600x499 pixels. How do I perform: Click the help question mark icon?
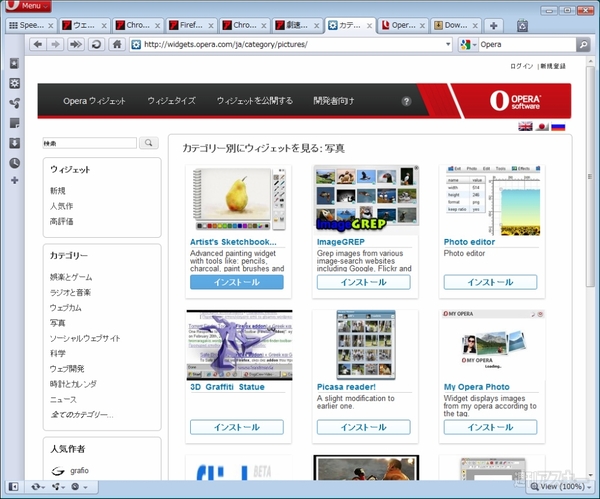pos(406,101)
